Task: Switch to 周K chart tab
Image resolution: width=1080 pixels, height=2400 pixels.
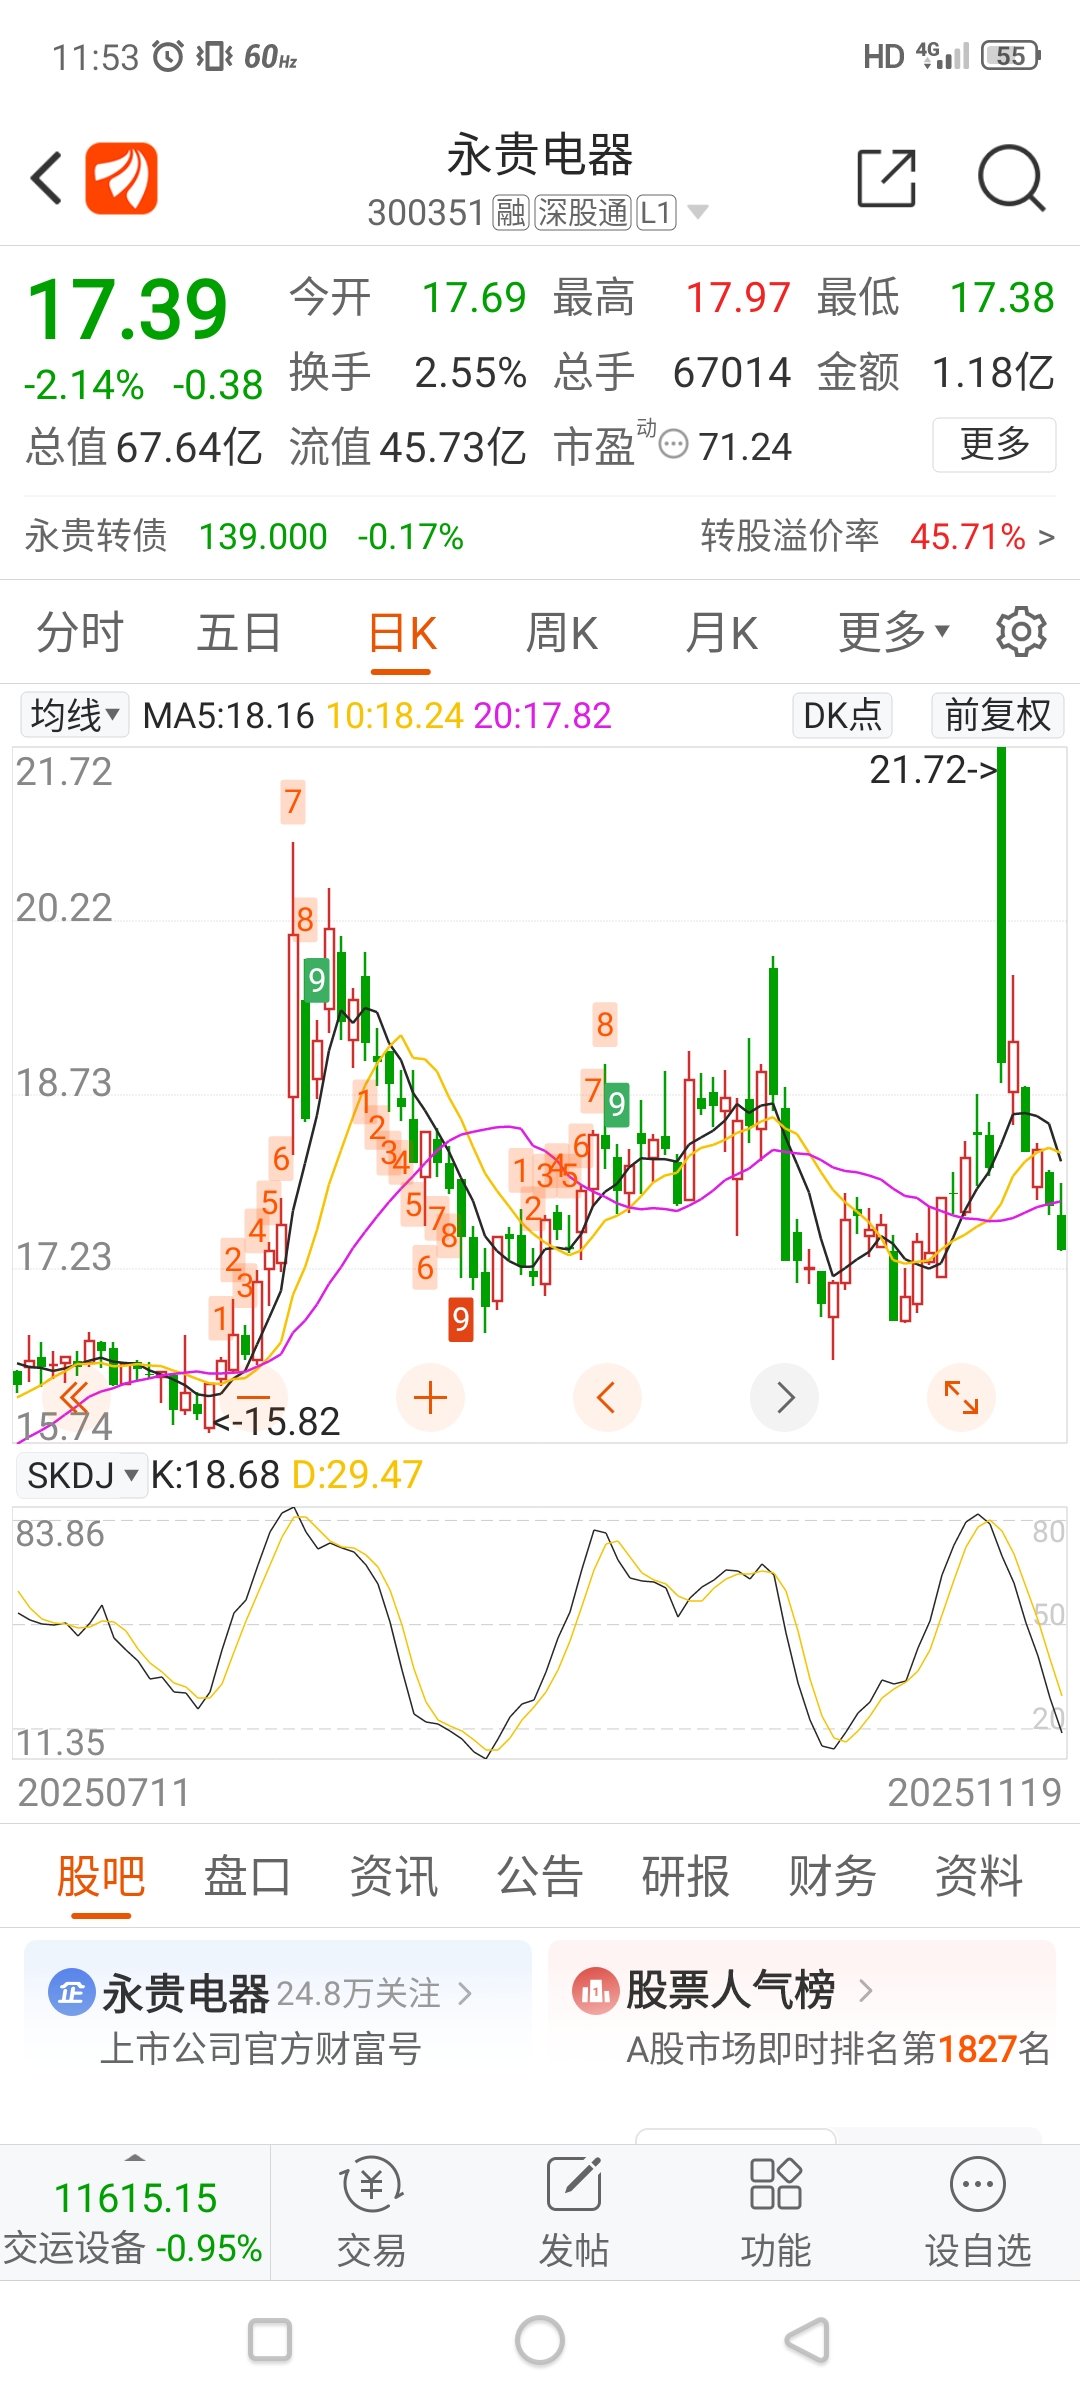Action: click(561, 633)
